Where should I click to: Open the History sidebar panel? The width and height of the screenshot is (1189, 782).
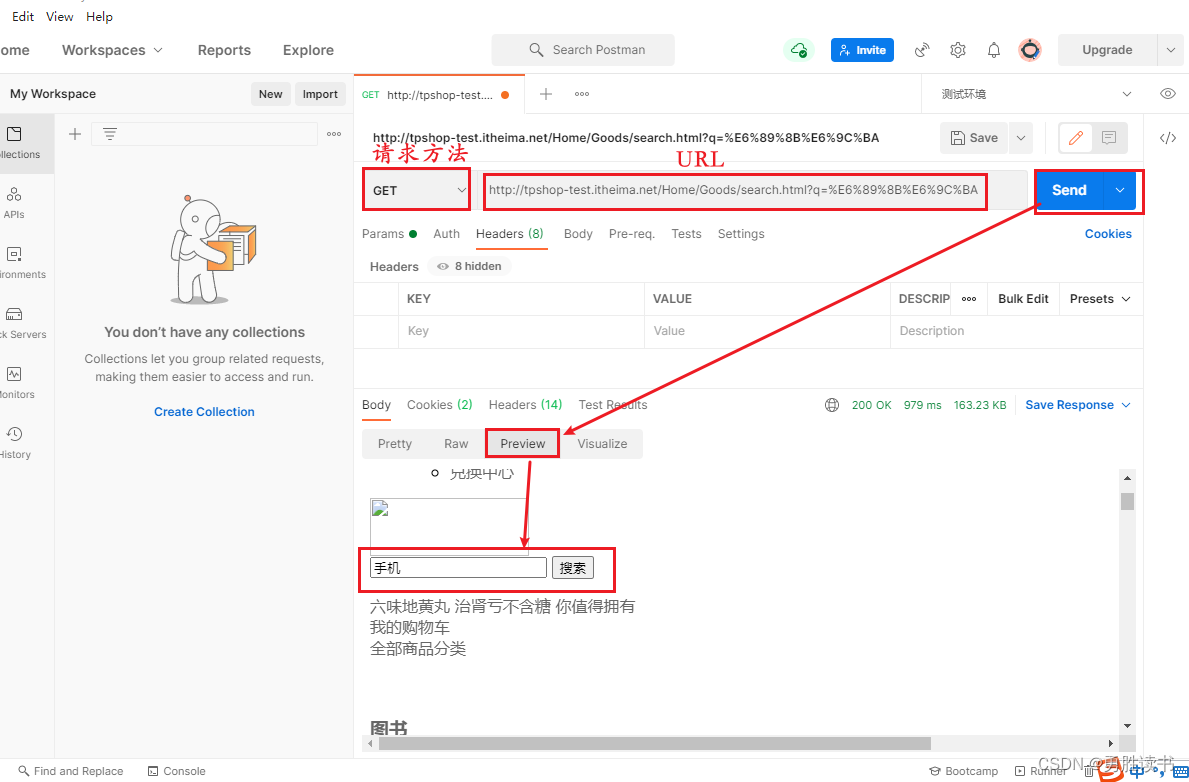(x=15, y=442)
